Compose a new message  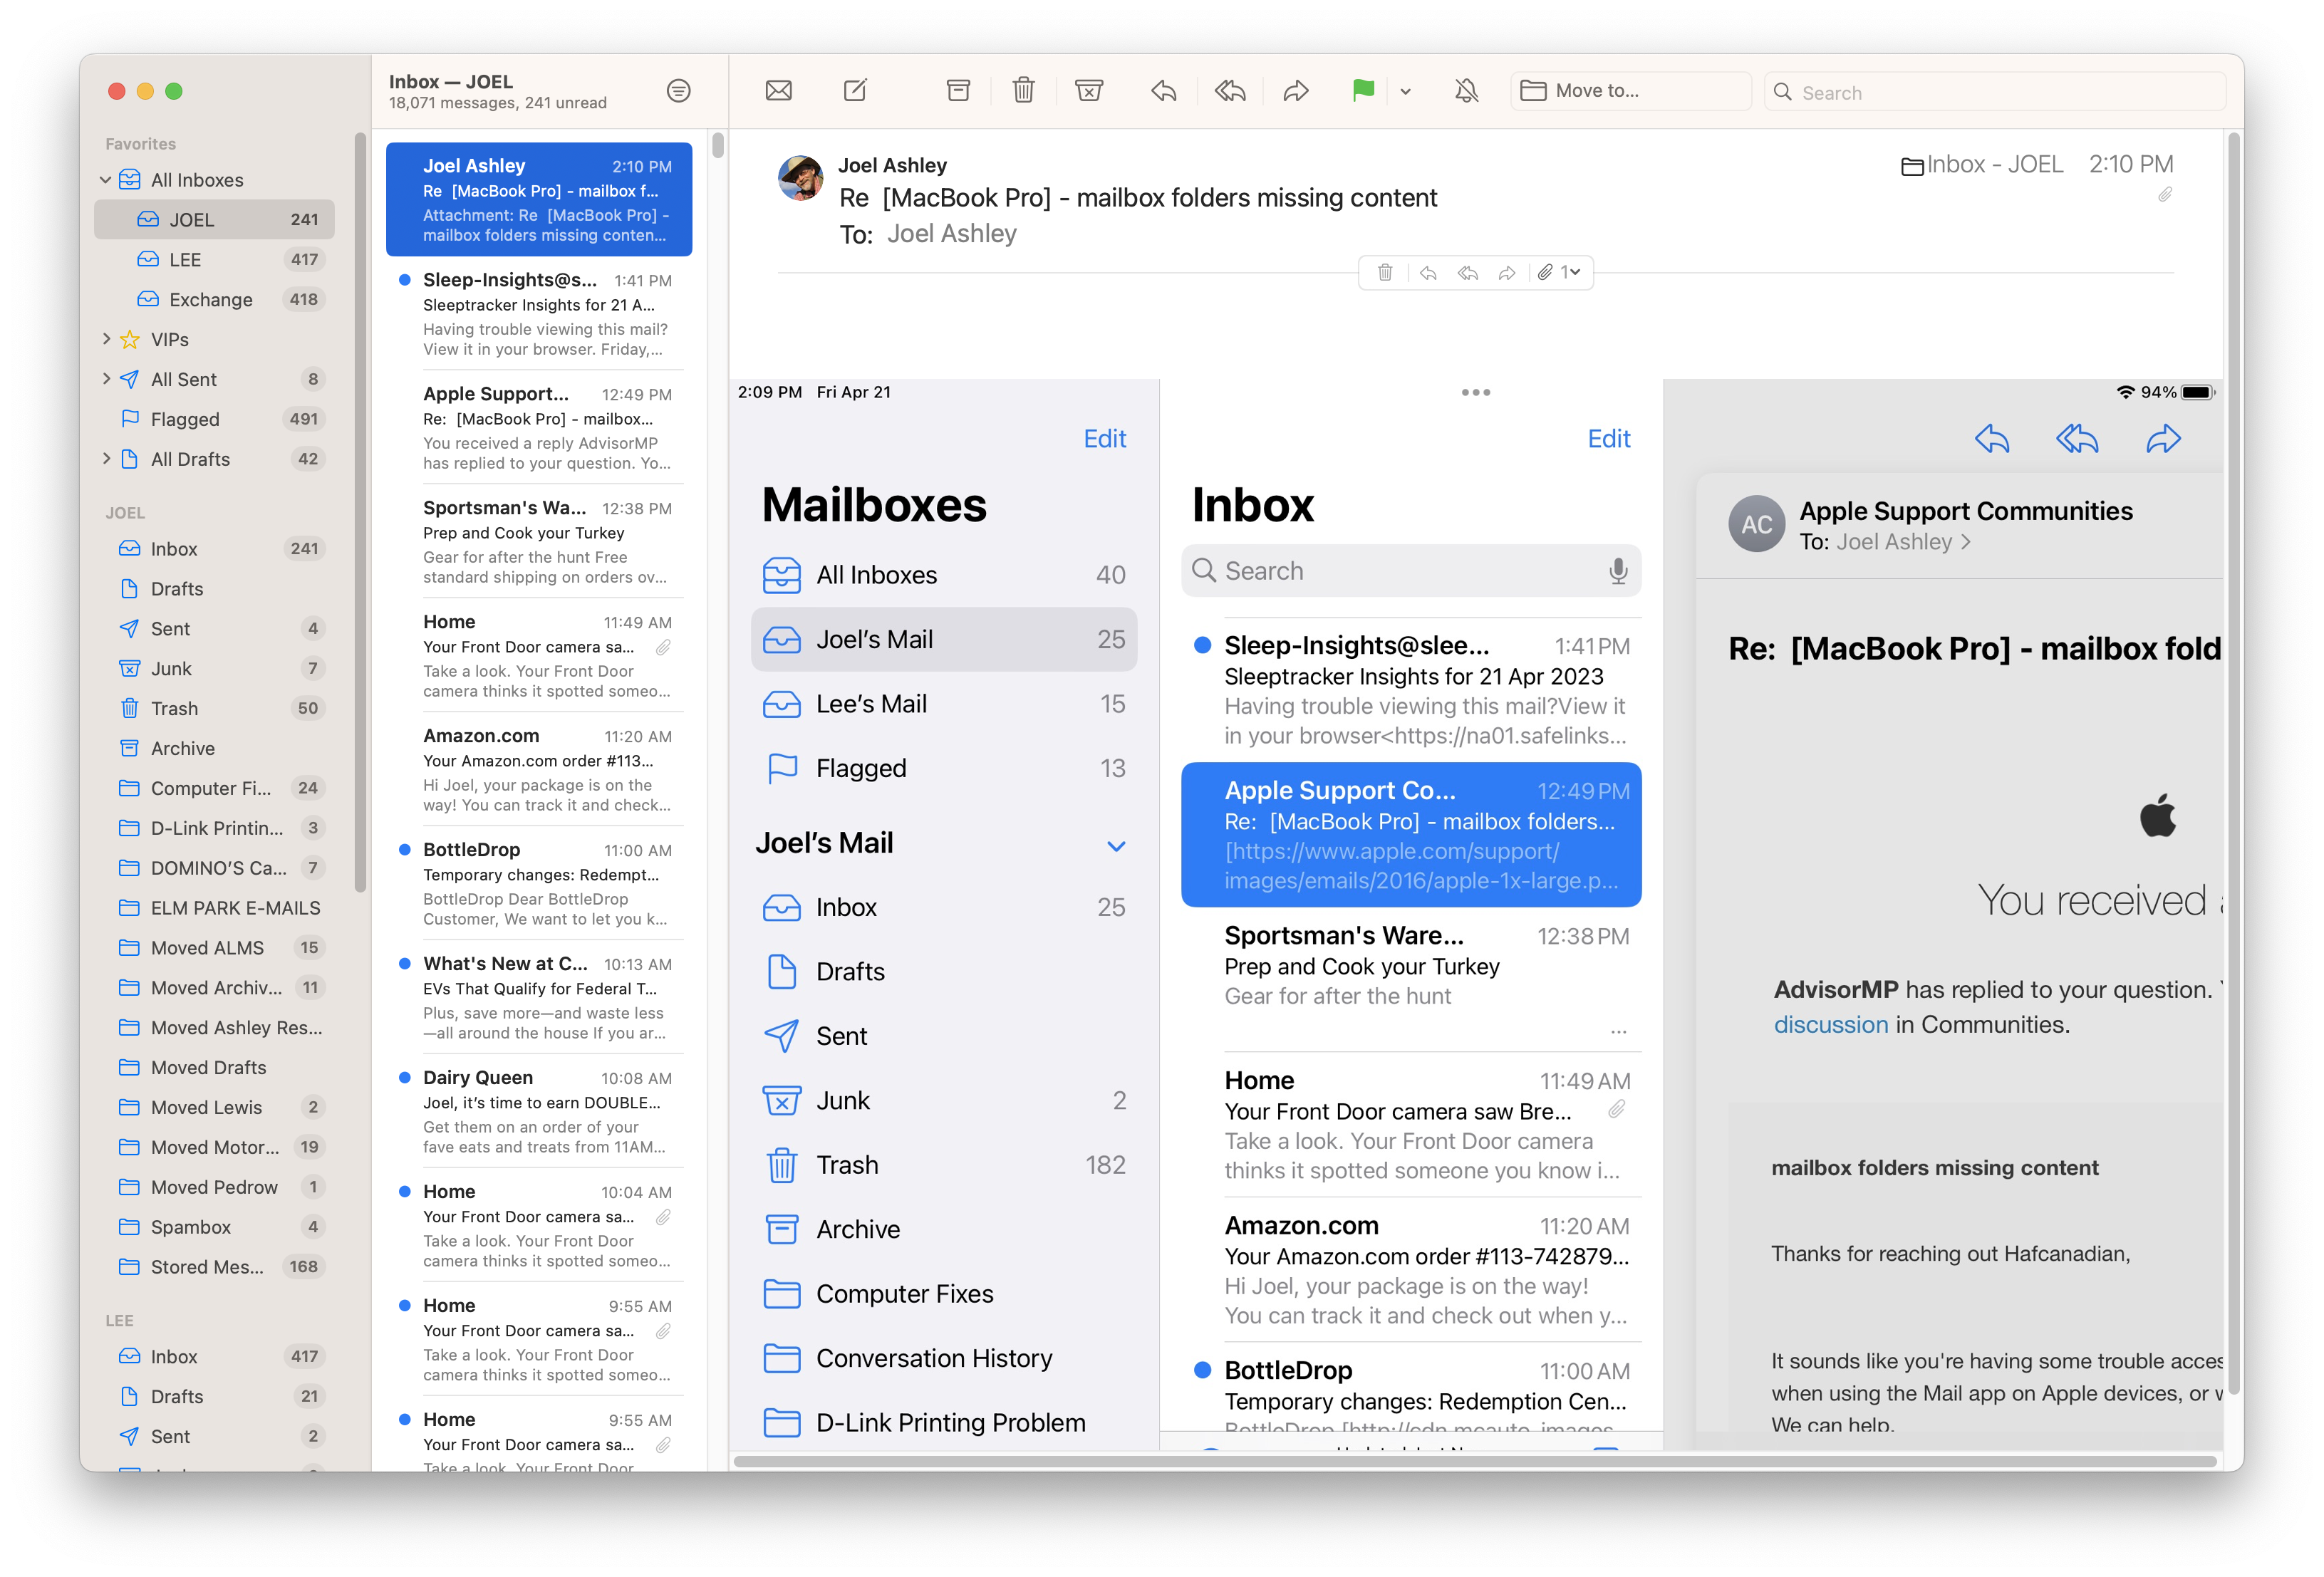pyautogui.click(x=855, y=91)
